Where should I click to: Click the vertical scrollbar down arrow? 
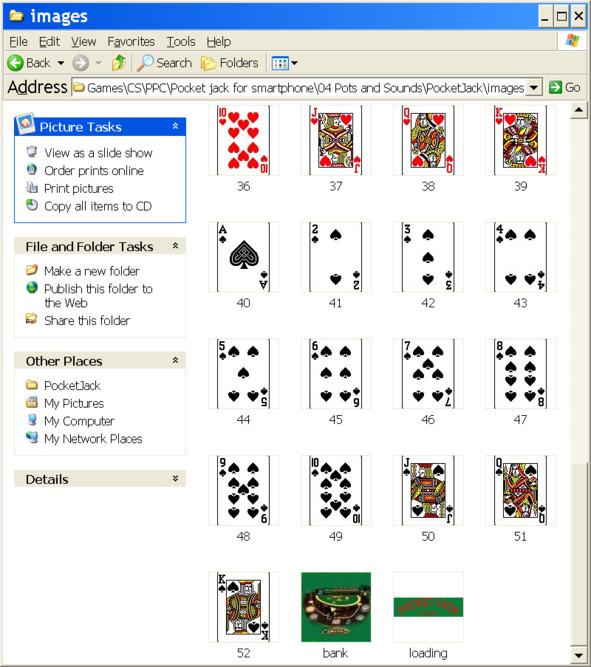[578, 656]
